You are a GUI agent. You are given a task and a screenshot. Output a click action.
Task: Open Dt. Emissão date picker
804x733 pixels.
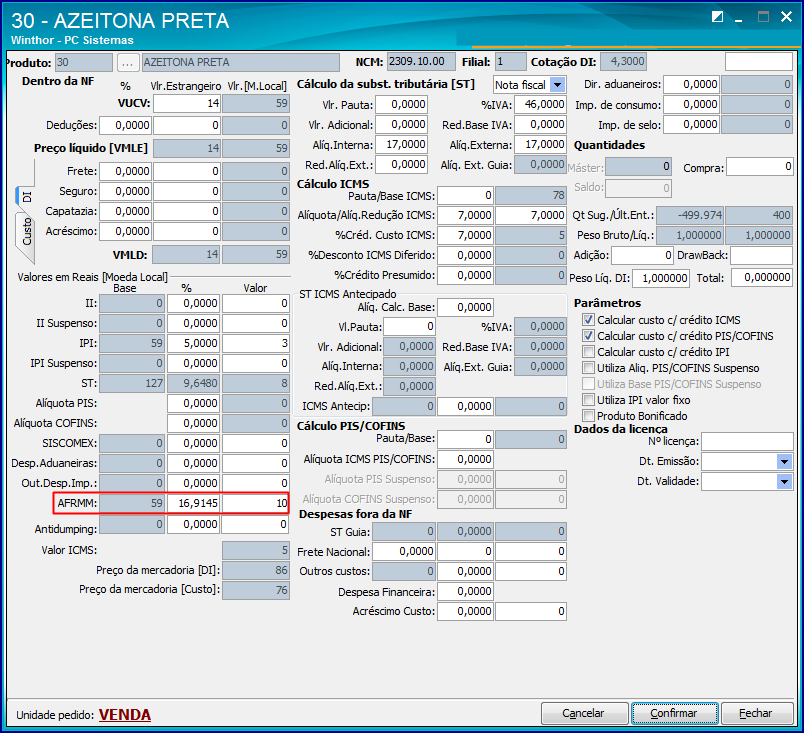(784, 462)
